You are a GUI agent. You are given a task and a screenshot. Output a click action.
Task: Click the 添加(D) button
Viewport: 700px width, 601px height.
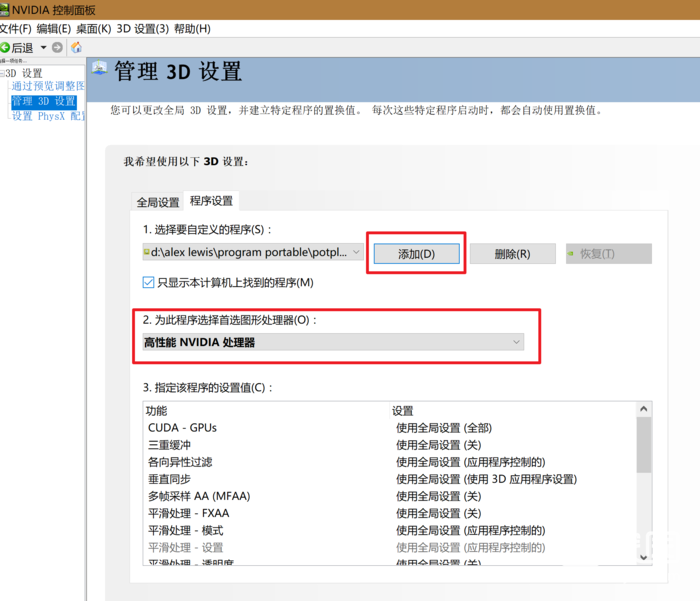[x=416, y=254]
